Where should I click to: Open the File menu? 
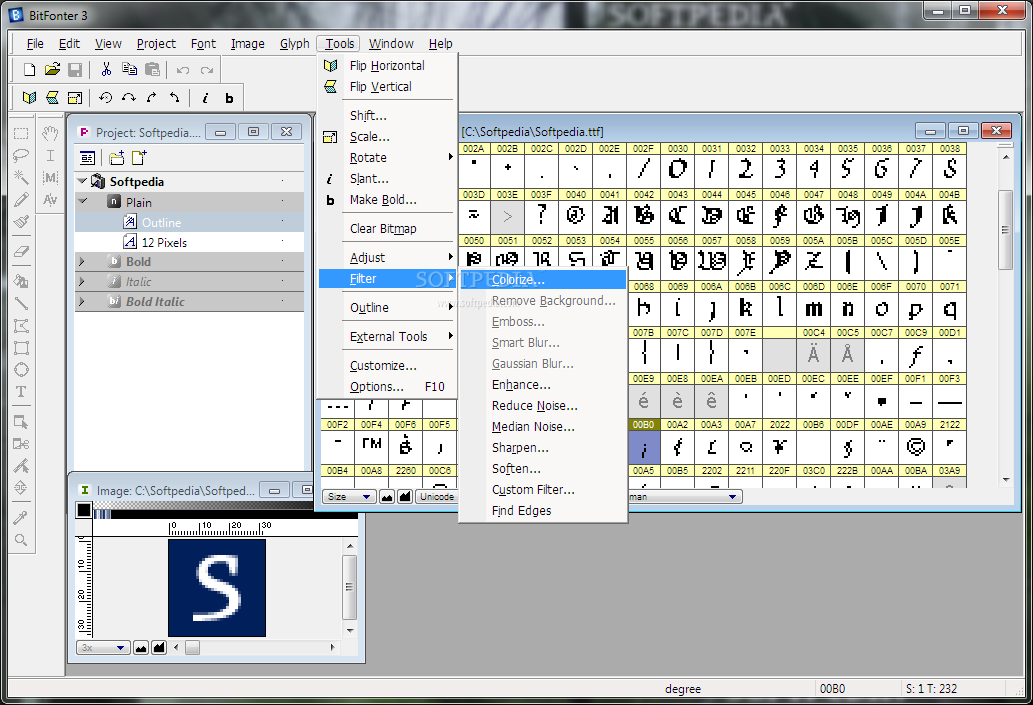click(35, 43)
